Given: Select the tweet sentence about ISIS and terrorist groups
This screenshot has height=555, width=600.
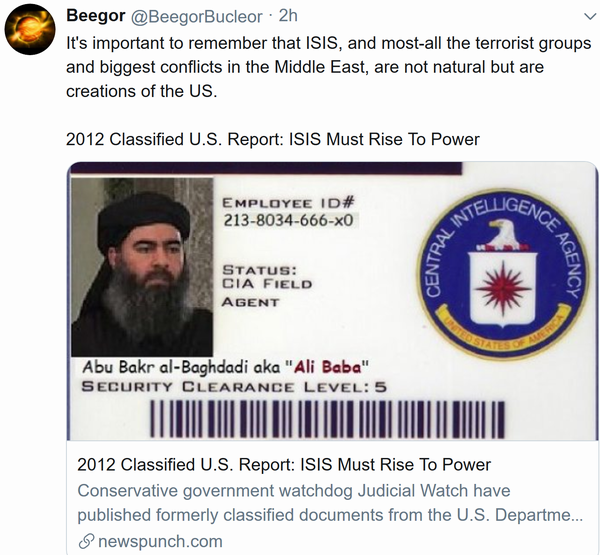Looking at the screenshot, I should click(329, 67).
